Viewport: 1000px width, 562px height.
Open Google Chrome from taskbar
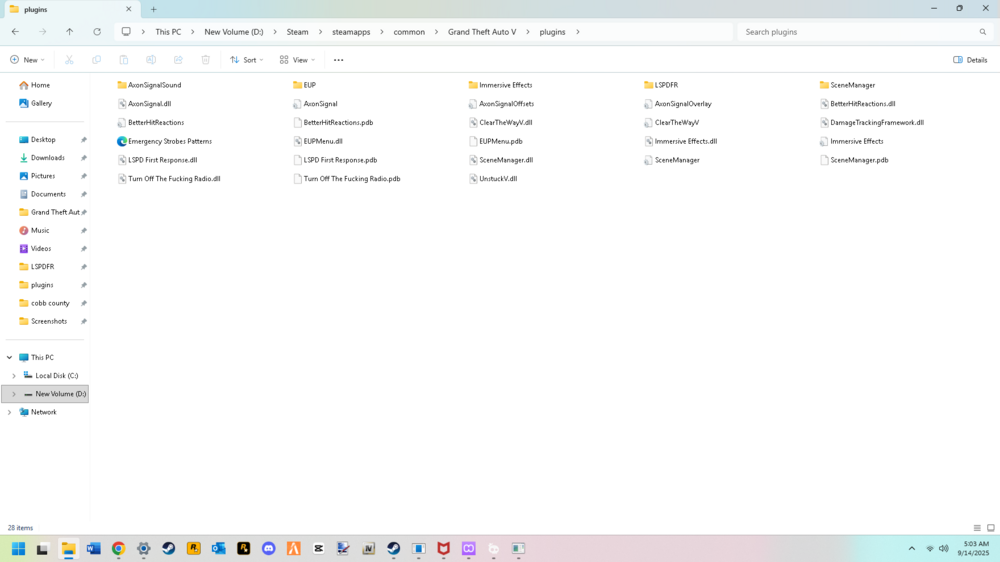pyautogui.click(x=119, y=549)
